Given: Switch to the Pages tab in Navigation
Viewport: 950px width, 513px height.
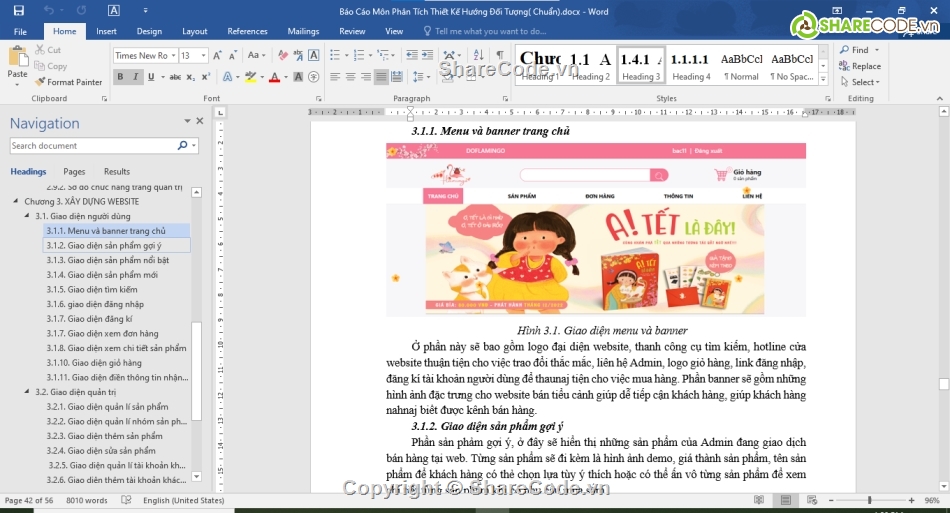Looking at the screenshot, I should [x=74, y=172].
